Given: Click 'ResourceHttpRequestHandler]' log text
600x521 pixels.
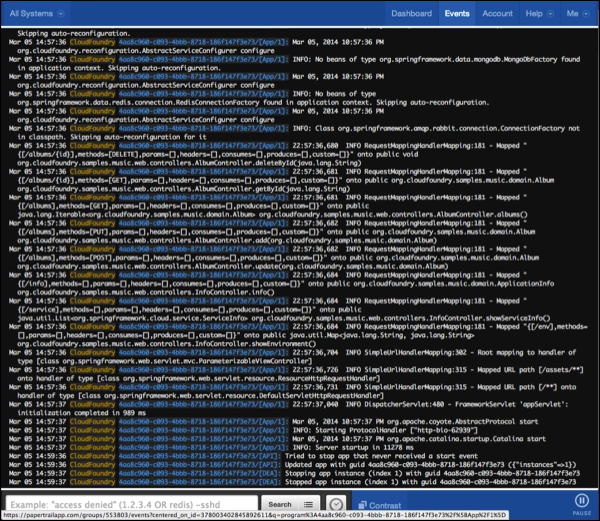Looking at the screenshot, I should click(x=329, y=379).
